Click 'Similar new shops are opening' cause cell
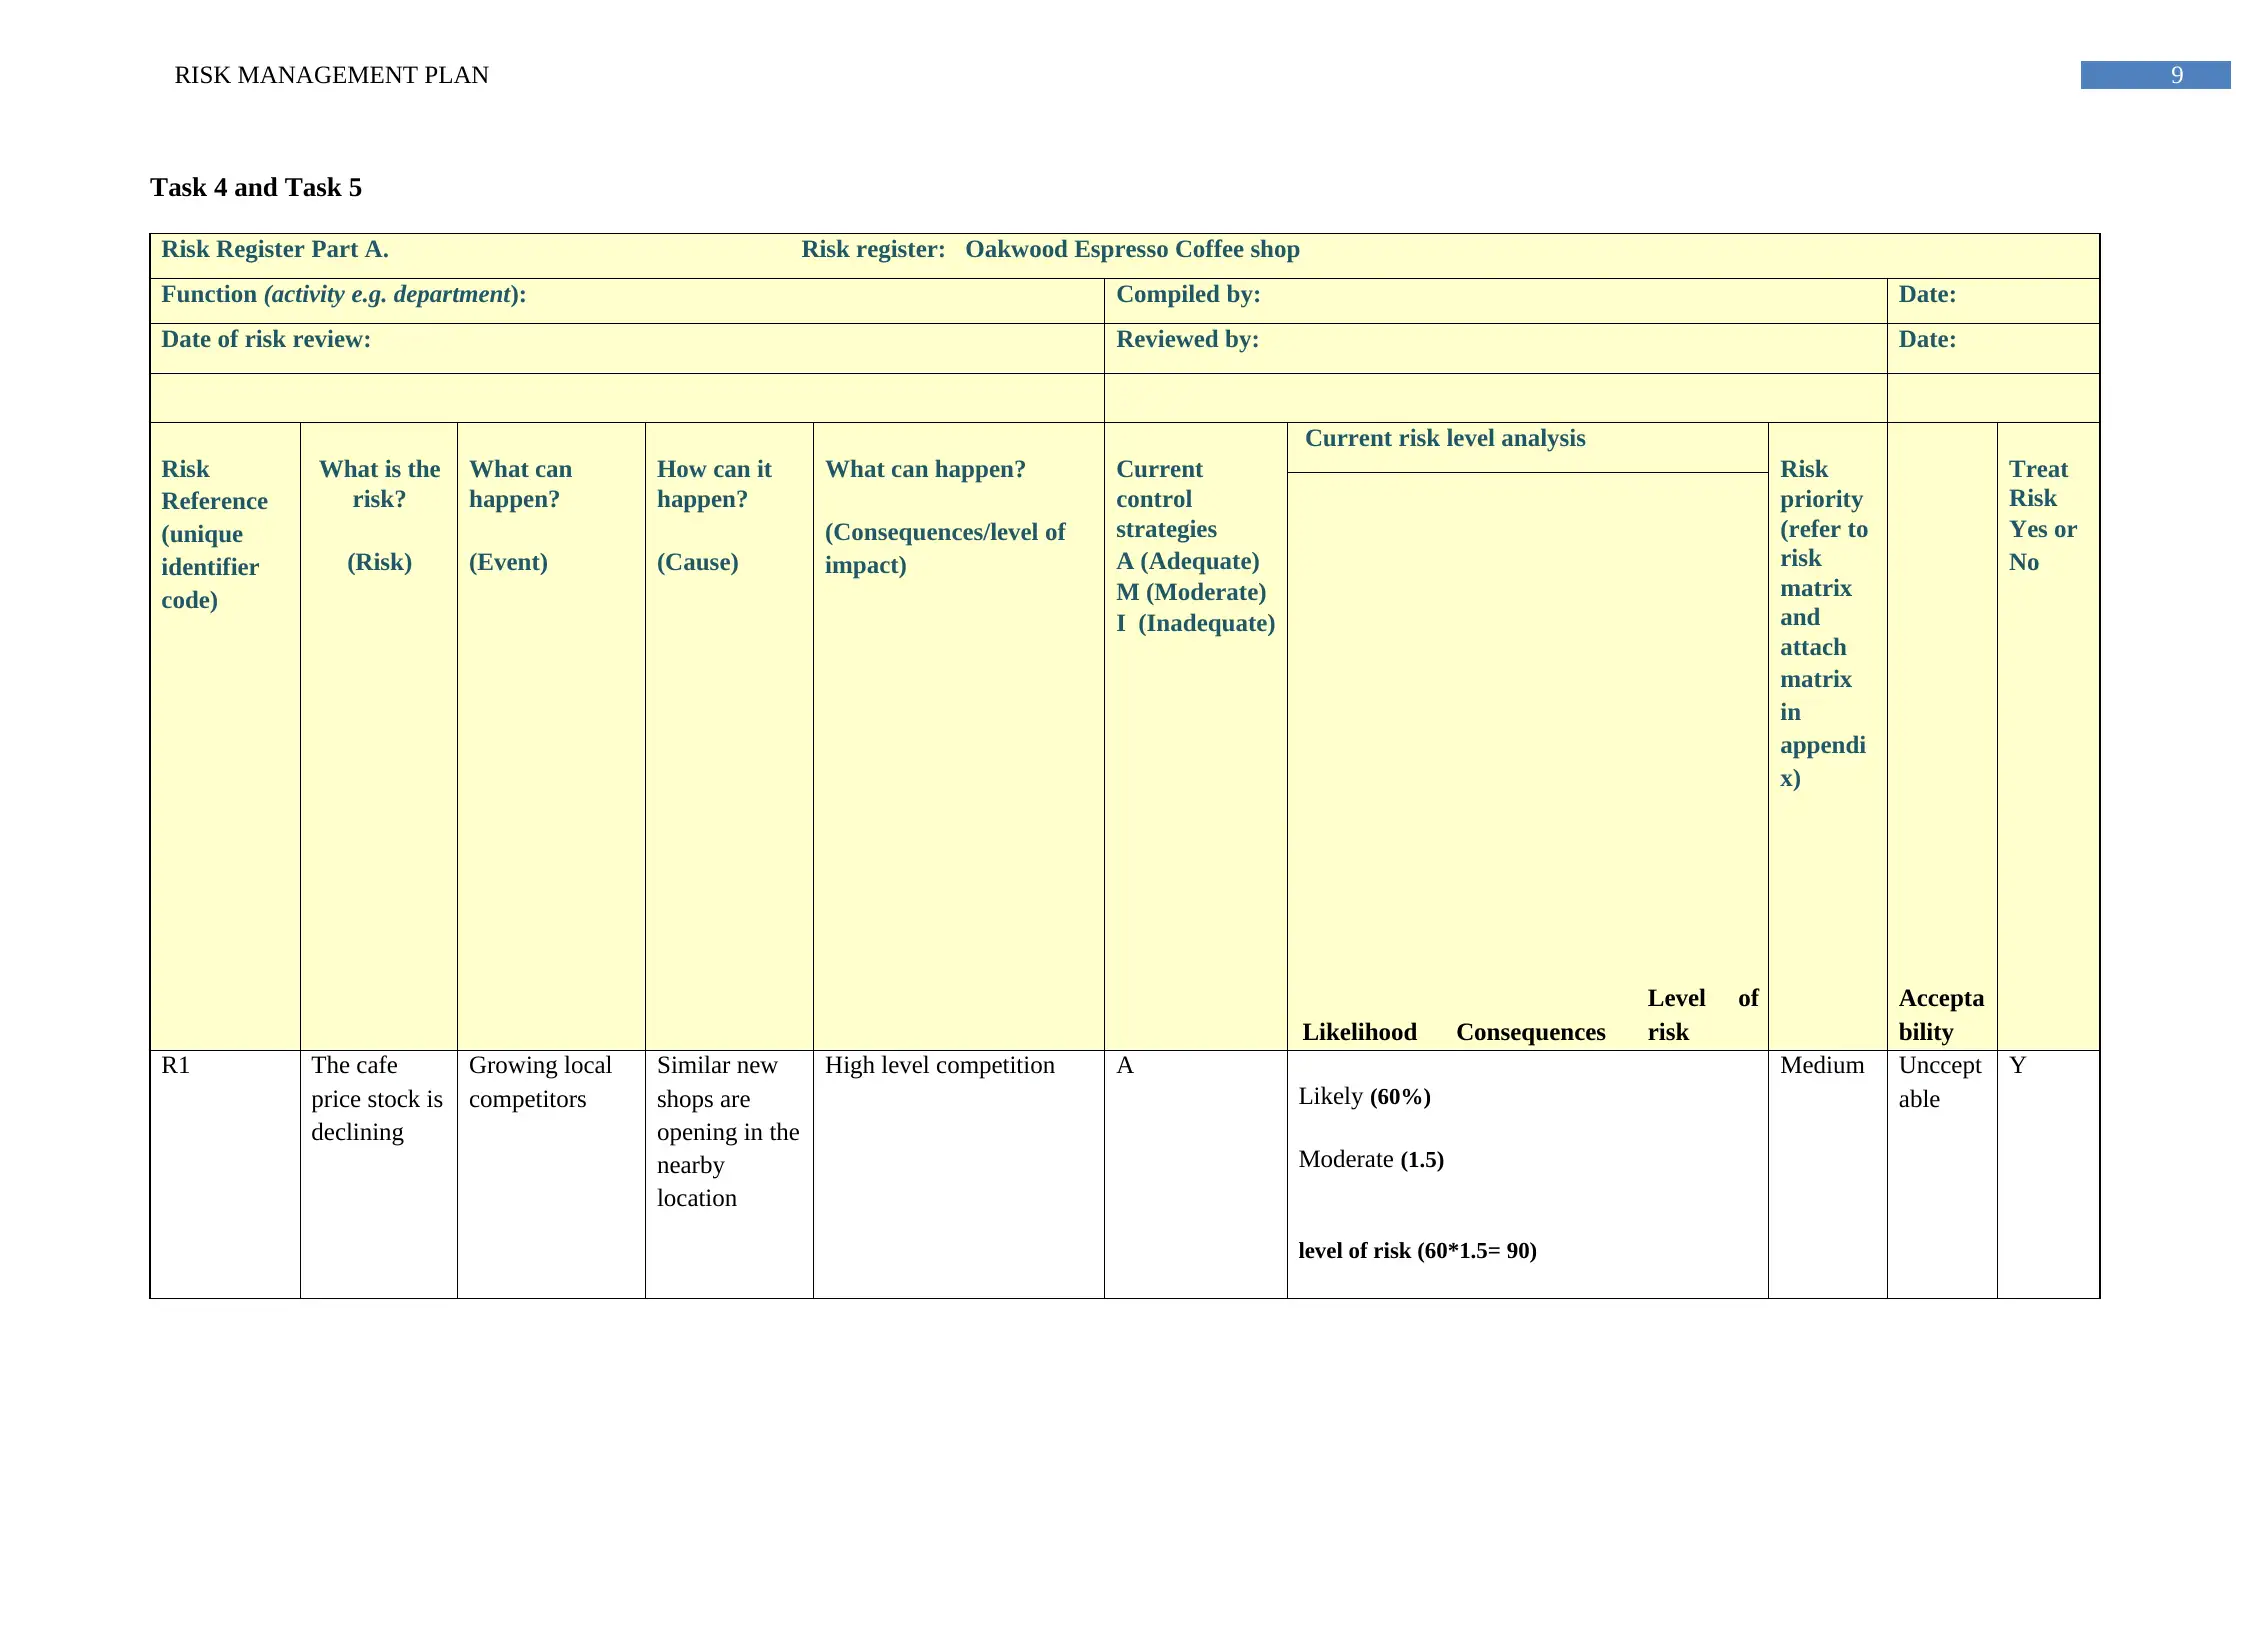The height and width of the screenshot is (1650, 2250). pos(729,1174)
